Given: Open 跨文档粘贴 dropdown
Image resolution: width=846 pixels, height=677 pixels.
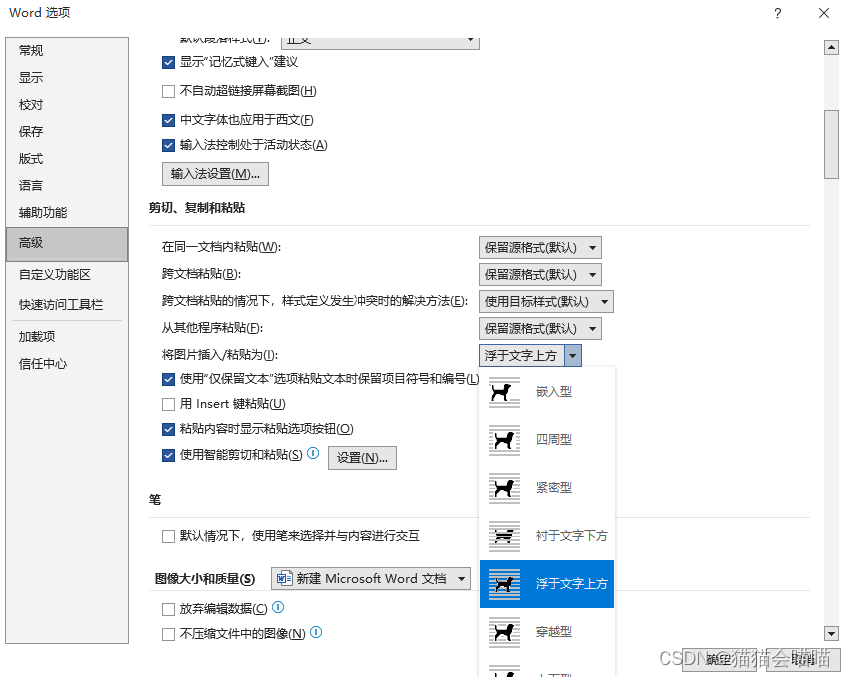Looking at the screenshot, I should coord(540,275).
